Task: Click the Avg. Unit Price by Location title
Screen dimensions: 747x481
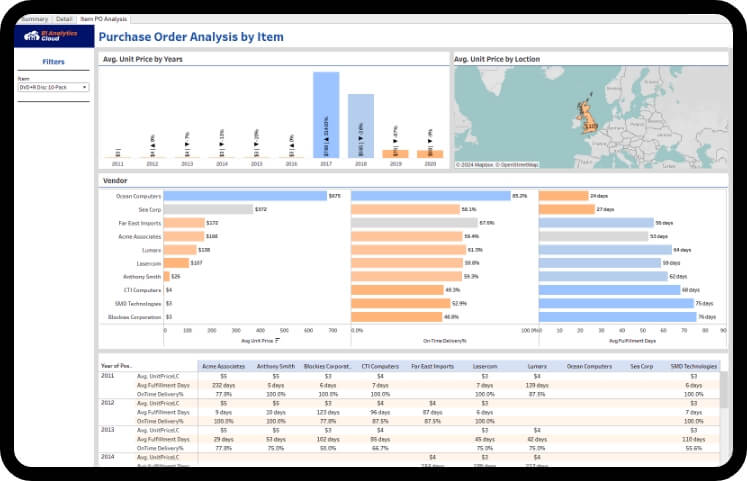Action: (497, 59)
